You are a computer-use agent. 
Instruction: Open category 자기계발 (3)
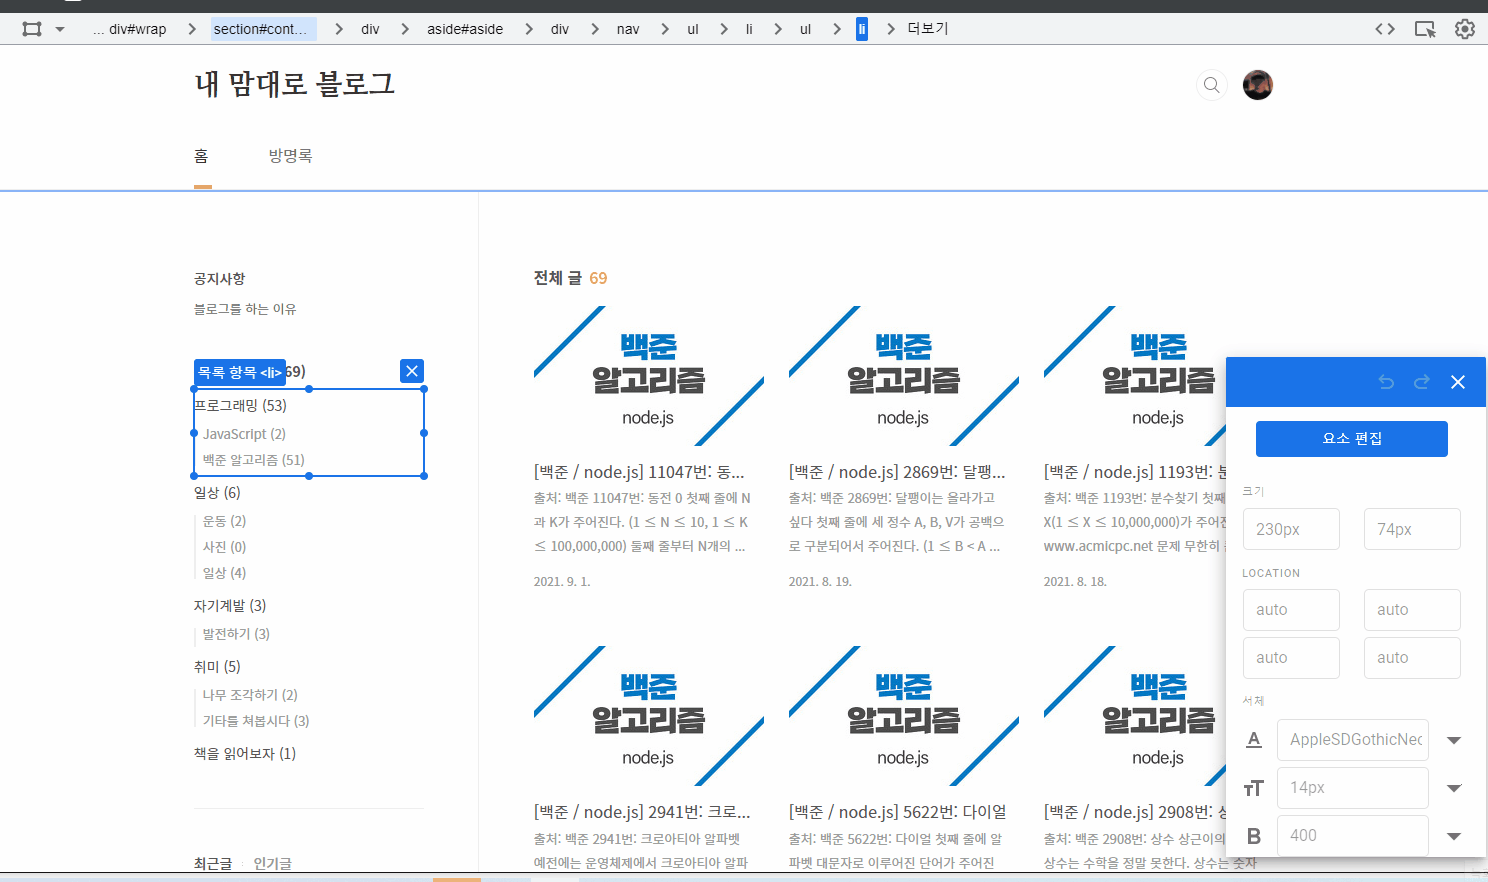coord(230,605)
